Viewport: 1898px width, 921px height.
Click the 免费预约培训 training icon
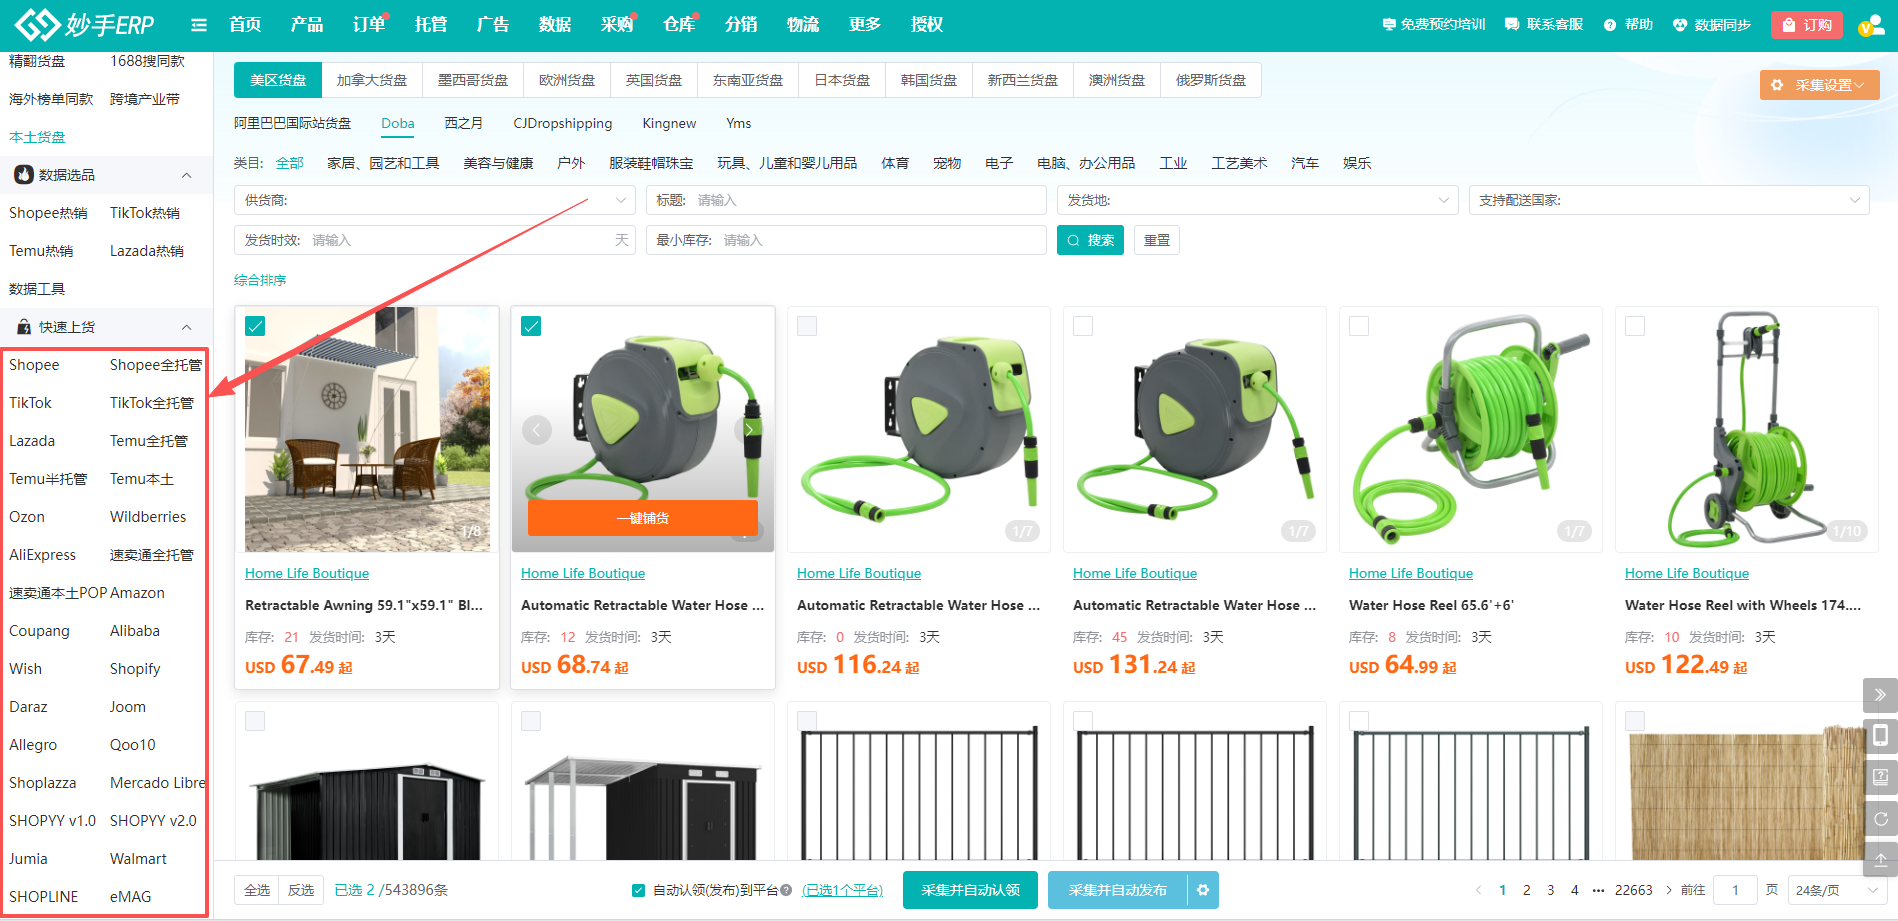click(1389, 25)
